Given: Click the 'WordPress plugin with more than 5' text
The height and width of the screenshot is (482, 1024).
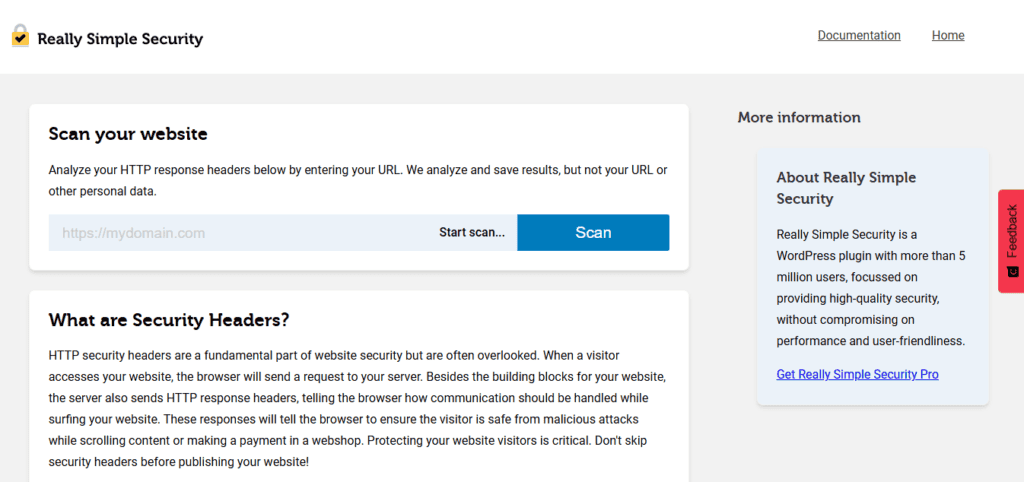Looking at the screenshot, I should 871,255.
